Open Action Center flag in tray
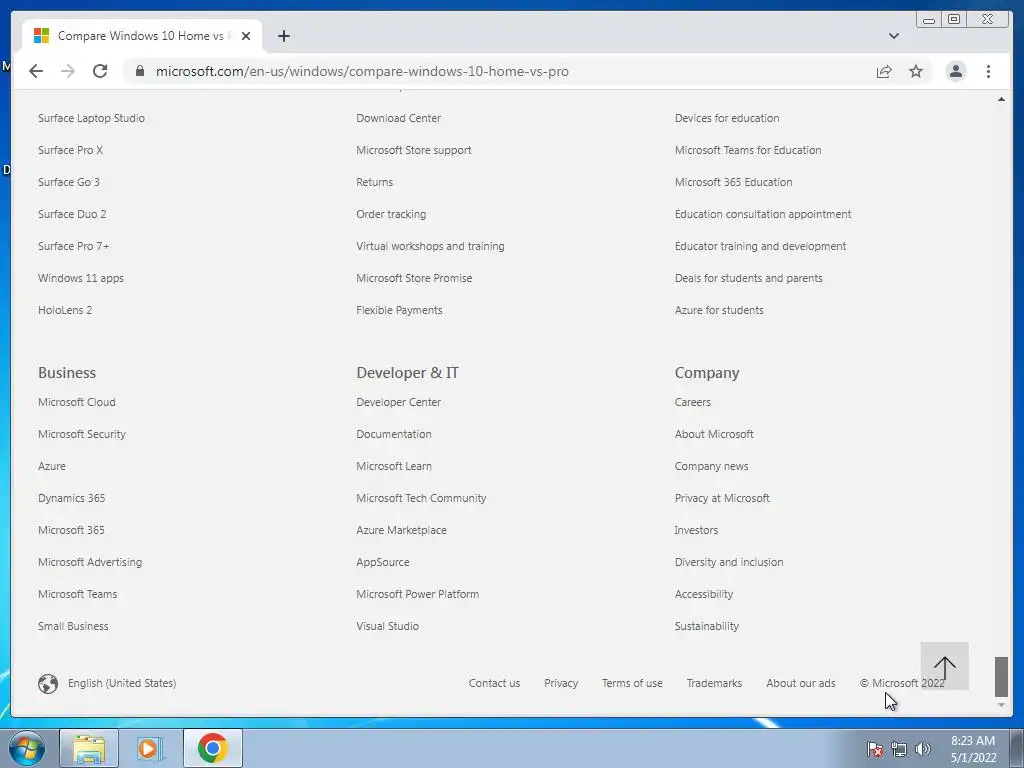This screenshot has height=768, width=1024. [874, 749]
